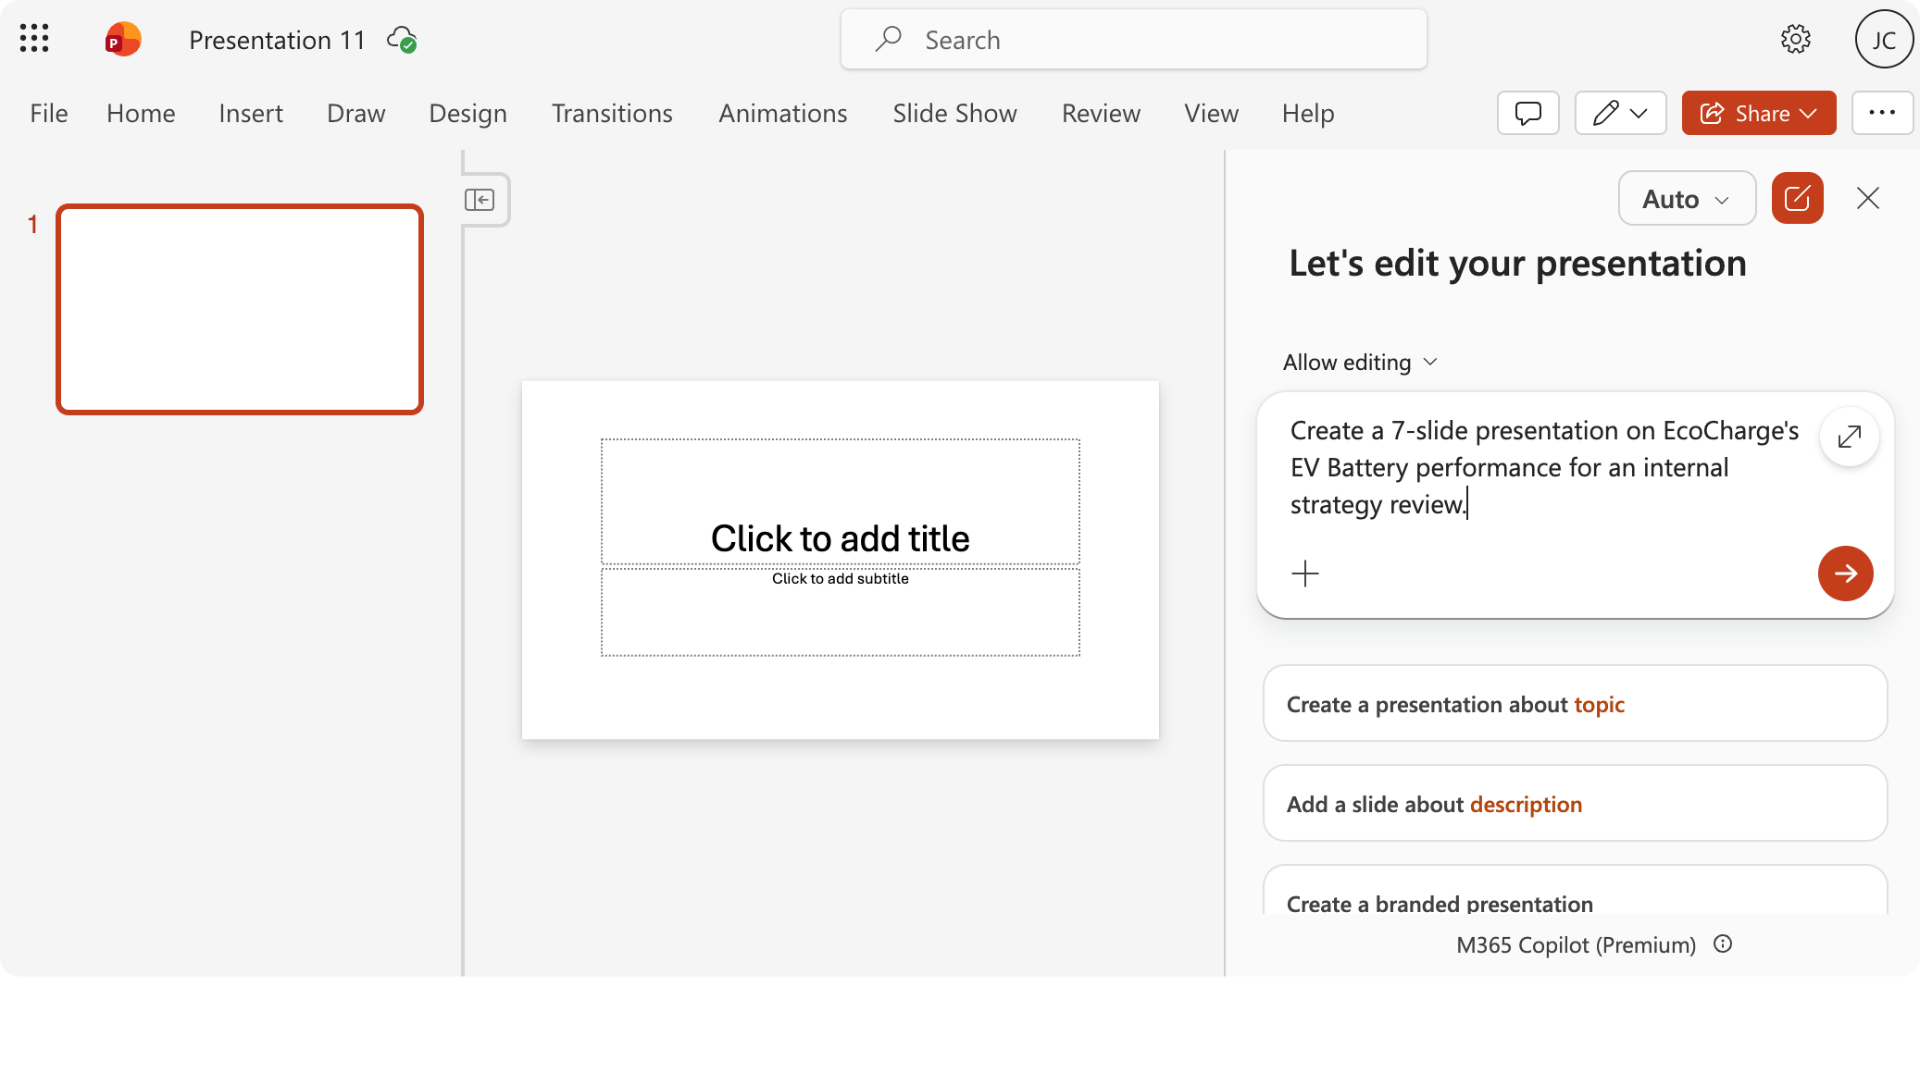
Task: Open the settings gear
Action: [x=1796, y=39]
